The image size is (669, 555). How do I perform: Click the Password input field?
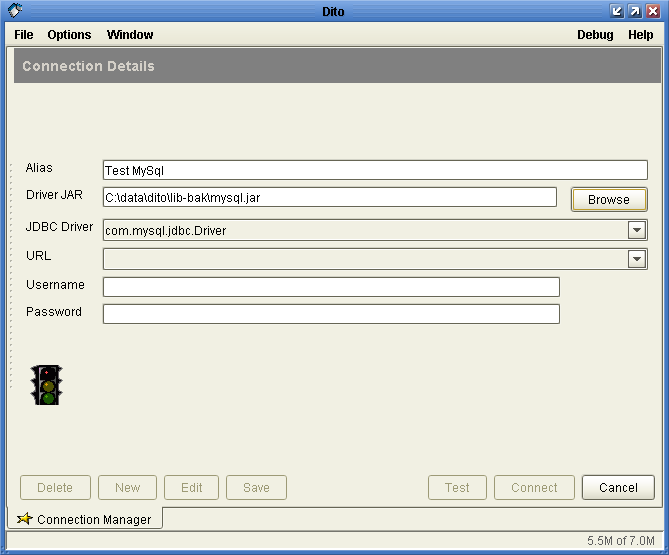coord(331,314)
